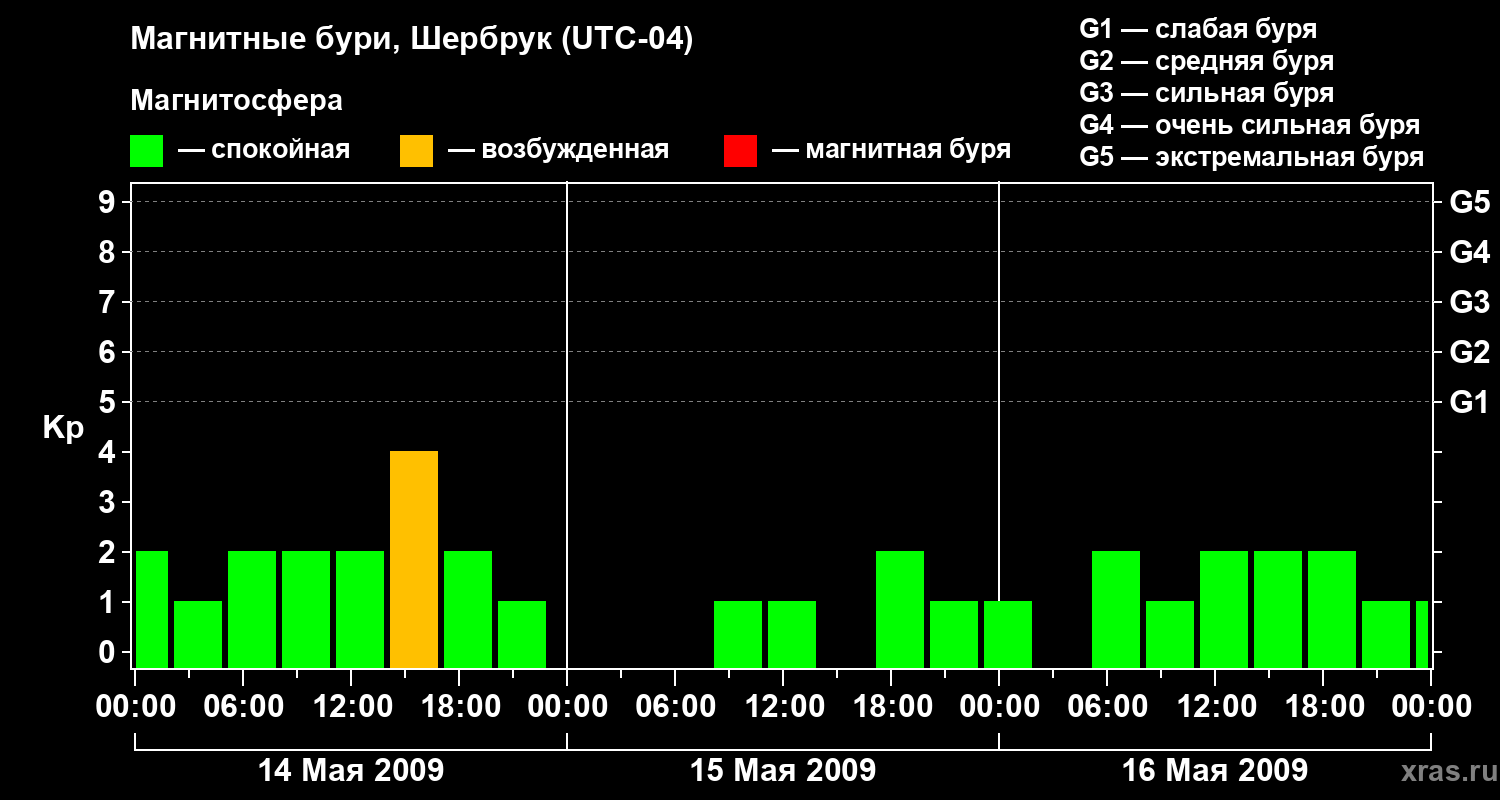This screenshot has width=1500, height=800.
Task: Select the green bar above 12:00 on 16 Мая
Action: point(1224,609)
